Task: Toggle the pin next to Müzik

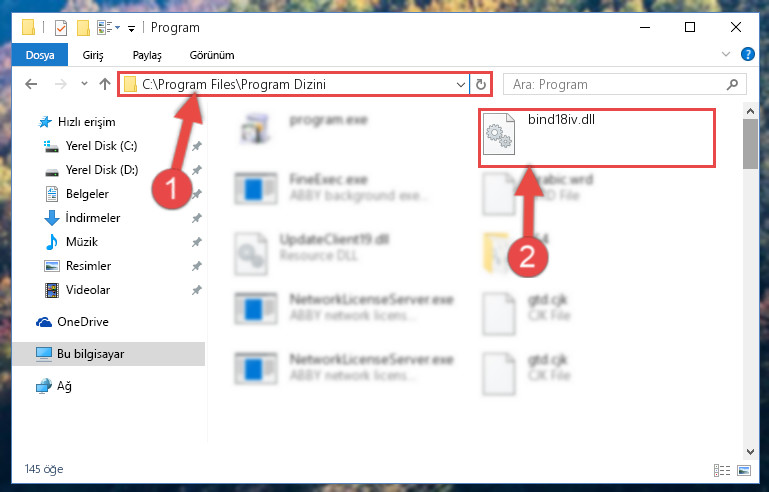Action: click(x=197, y=242)
